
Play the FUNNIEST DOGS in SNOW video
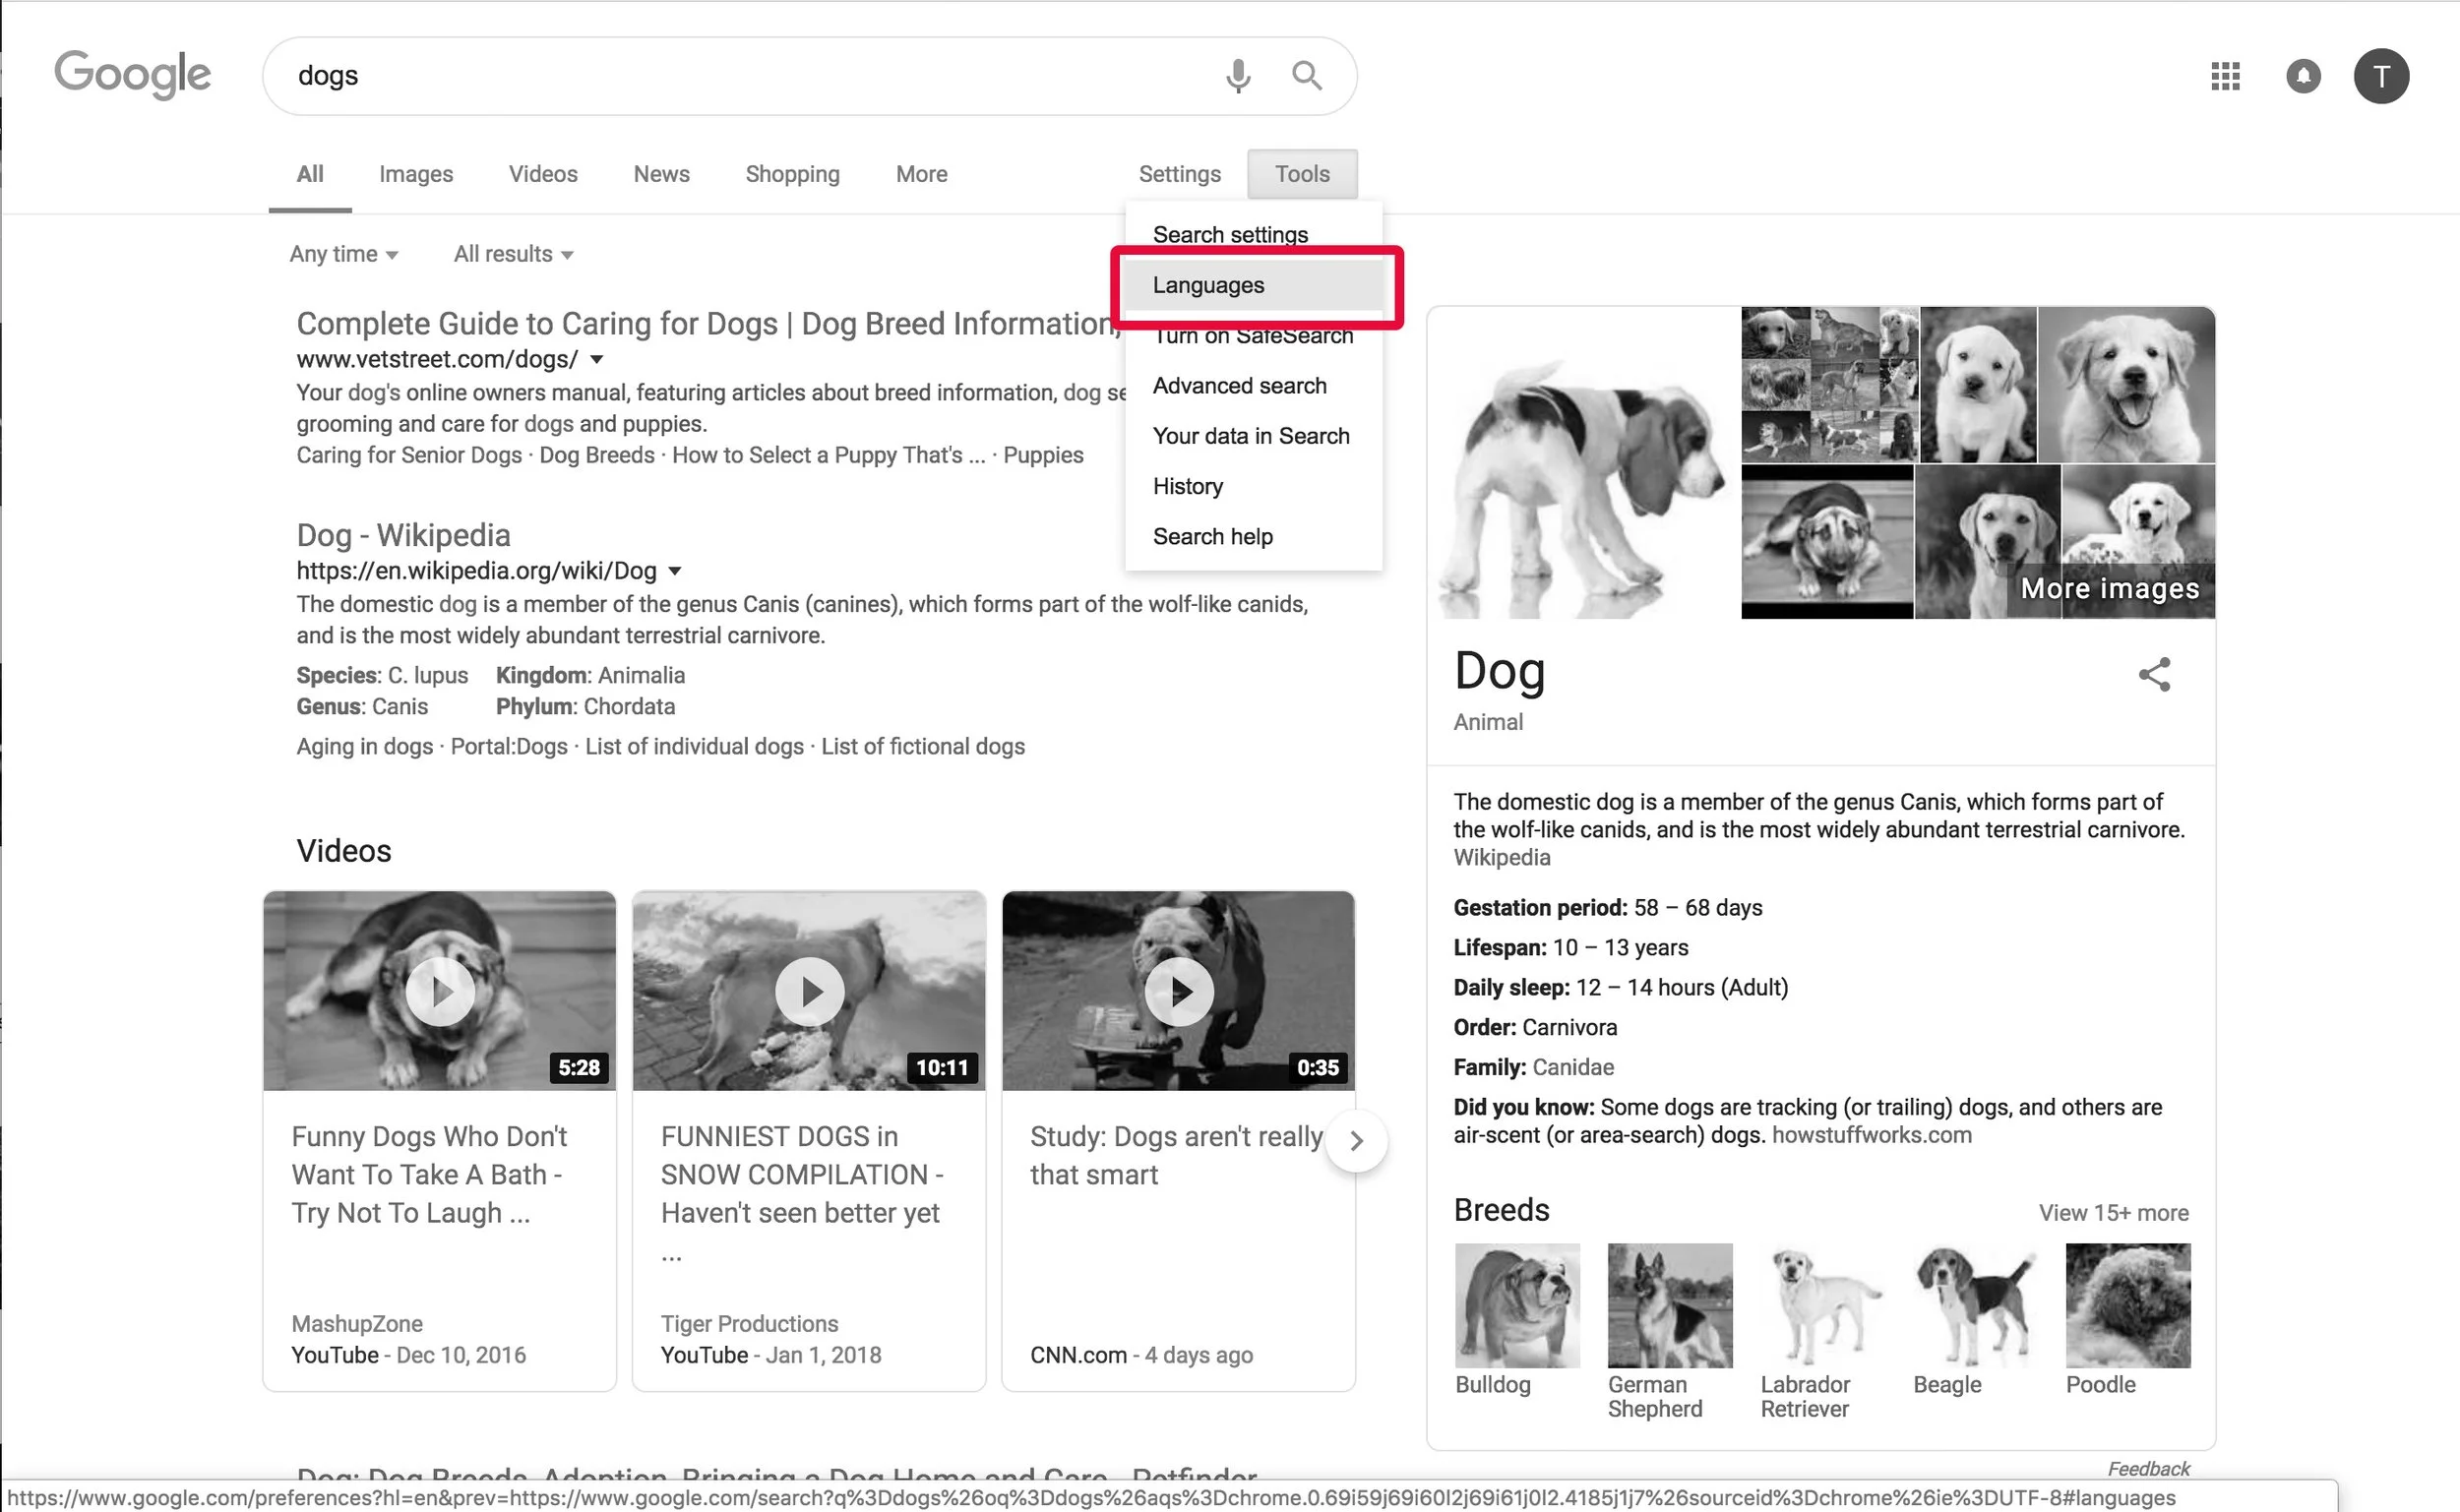(x=808, y=991)
